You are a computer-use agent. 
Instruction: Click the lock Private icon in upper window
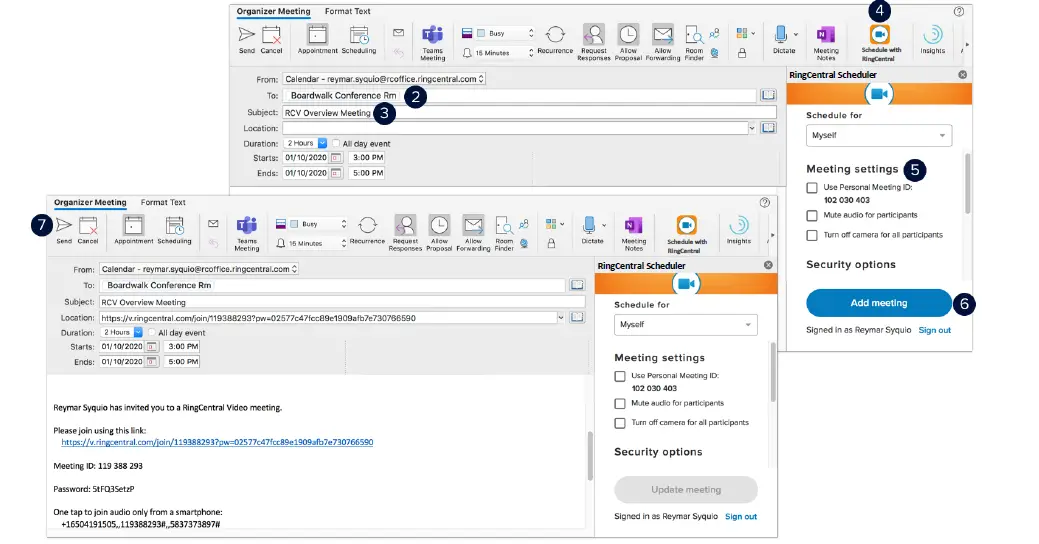(742, 53)
